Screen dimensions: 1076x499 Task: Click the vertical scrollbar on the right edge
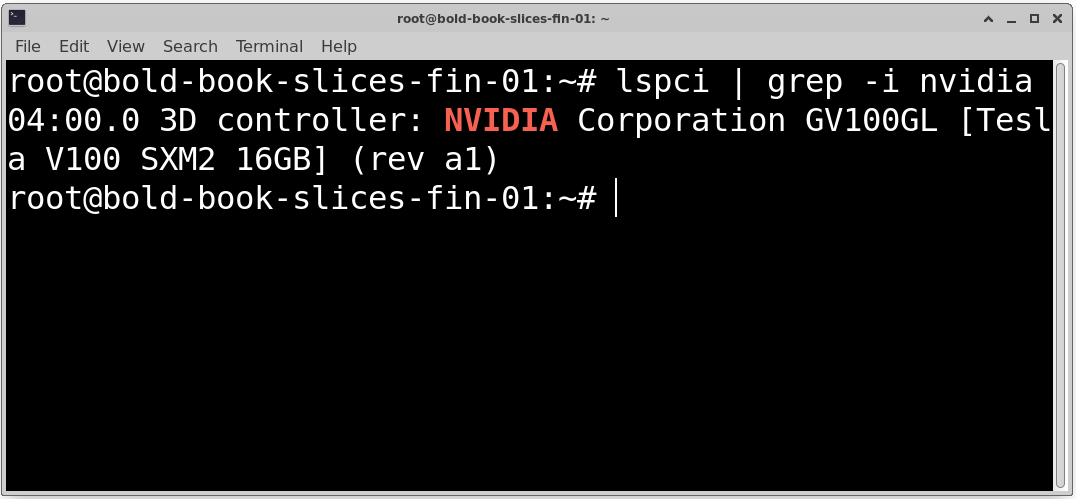click(1060, 275)
